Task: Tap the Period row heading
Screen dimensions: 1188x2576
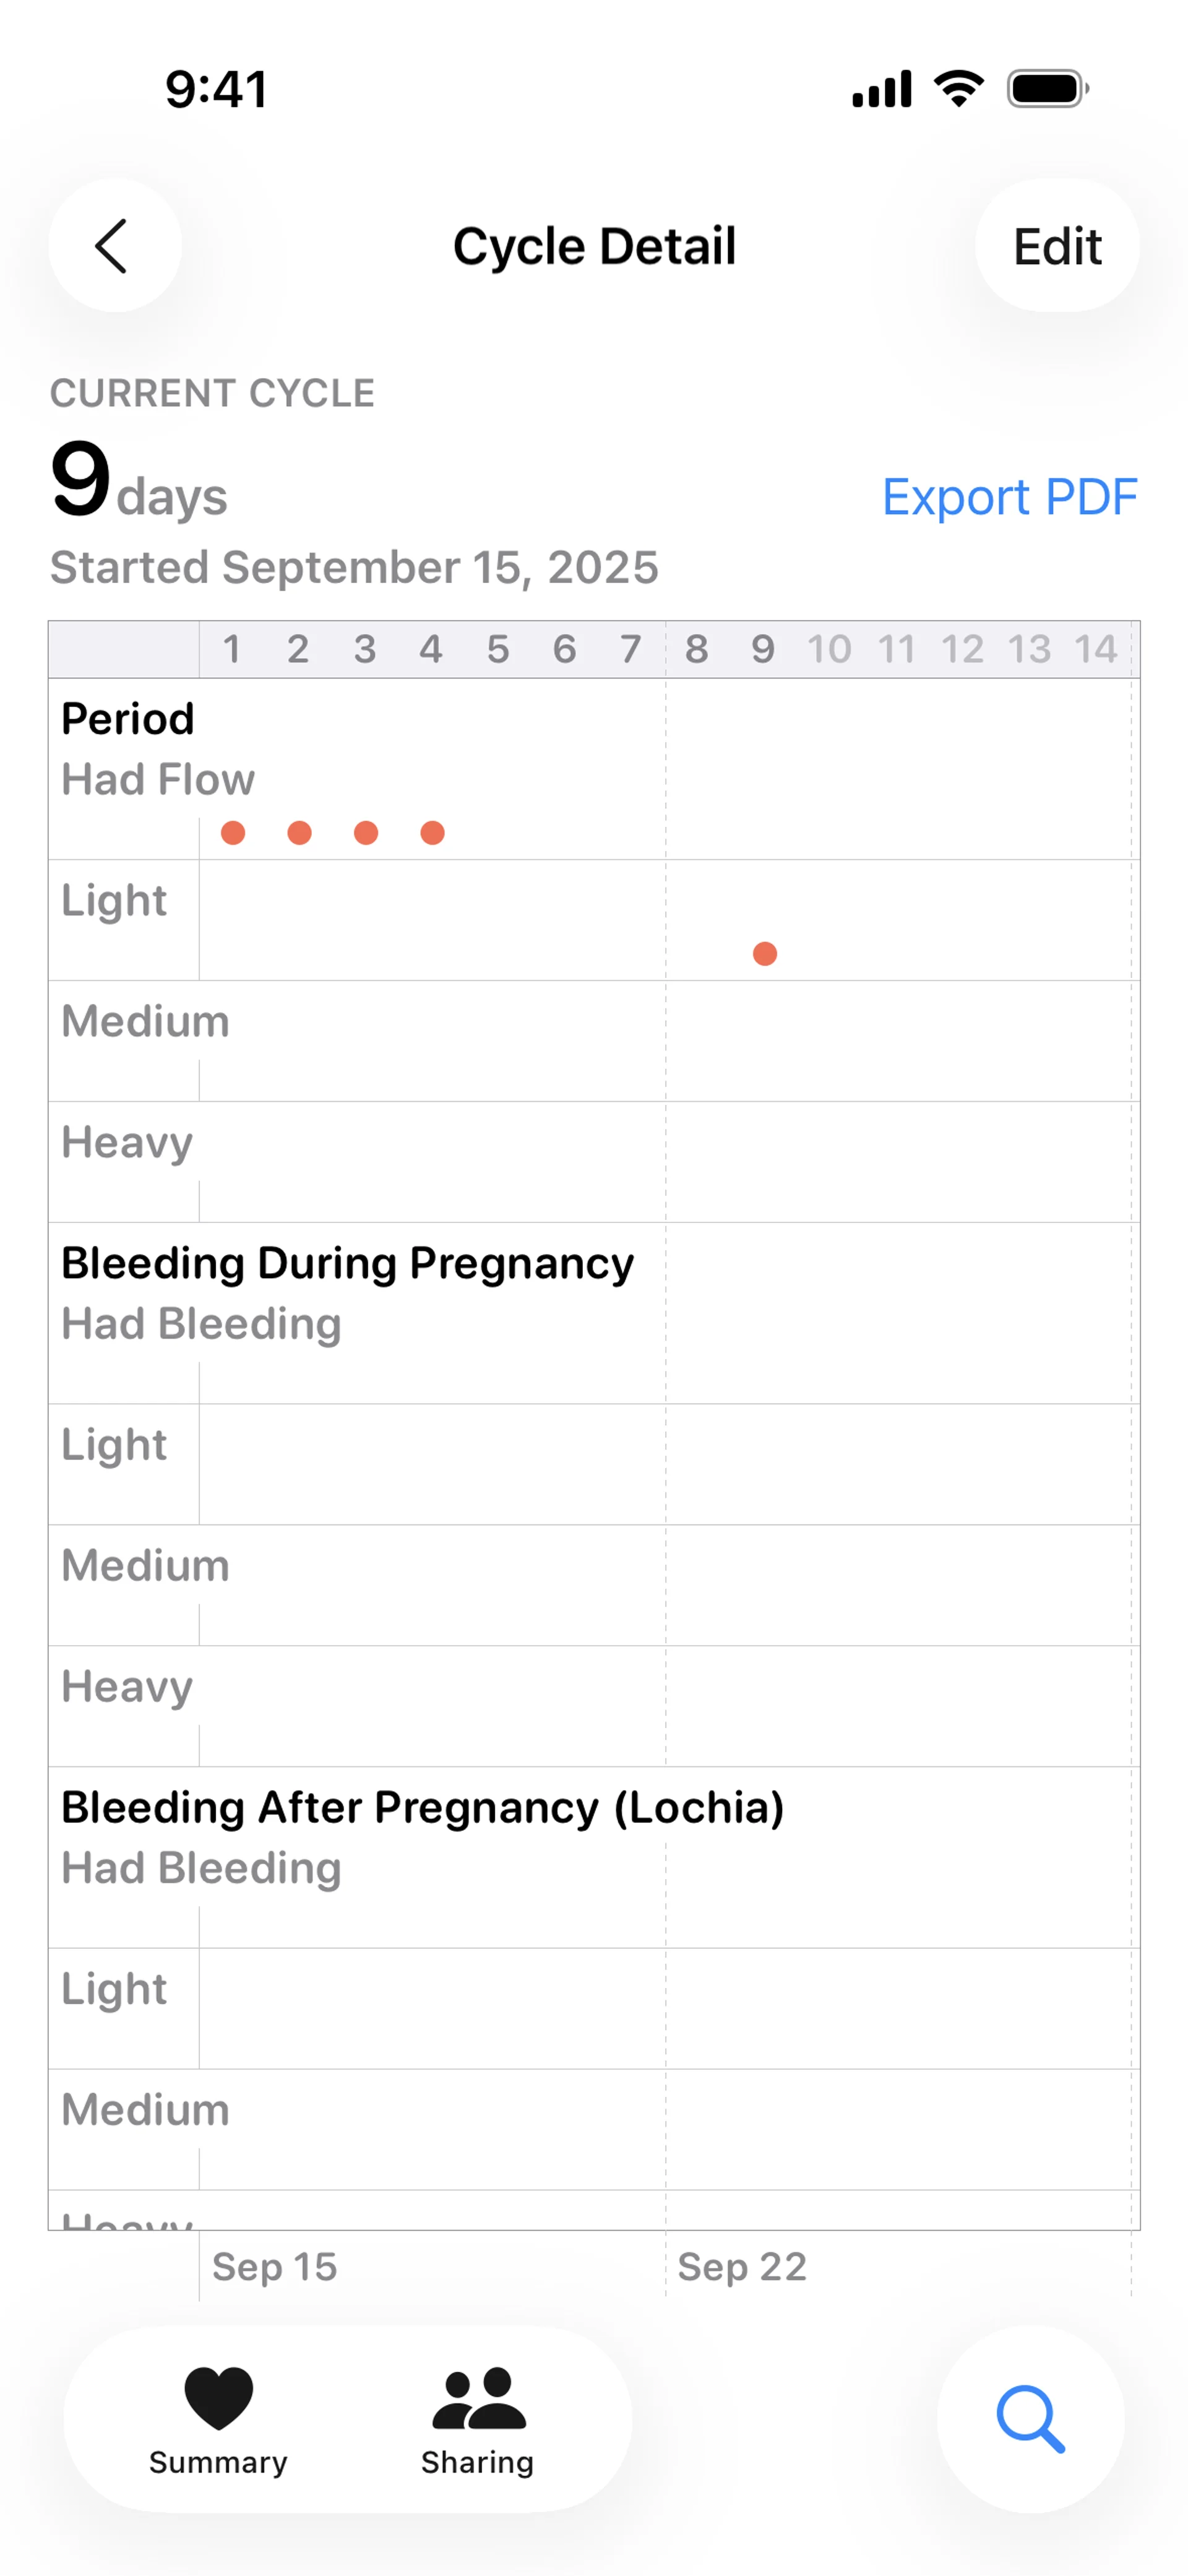Action: tap(128, 719)
